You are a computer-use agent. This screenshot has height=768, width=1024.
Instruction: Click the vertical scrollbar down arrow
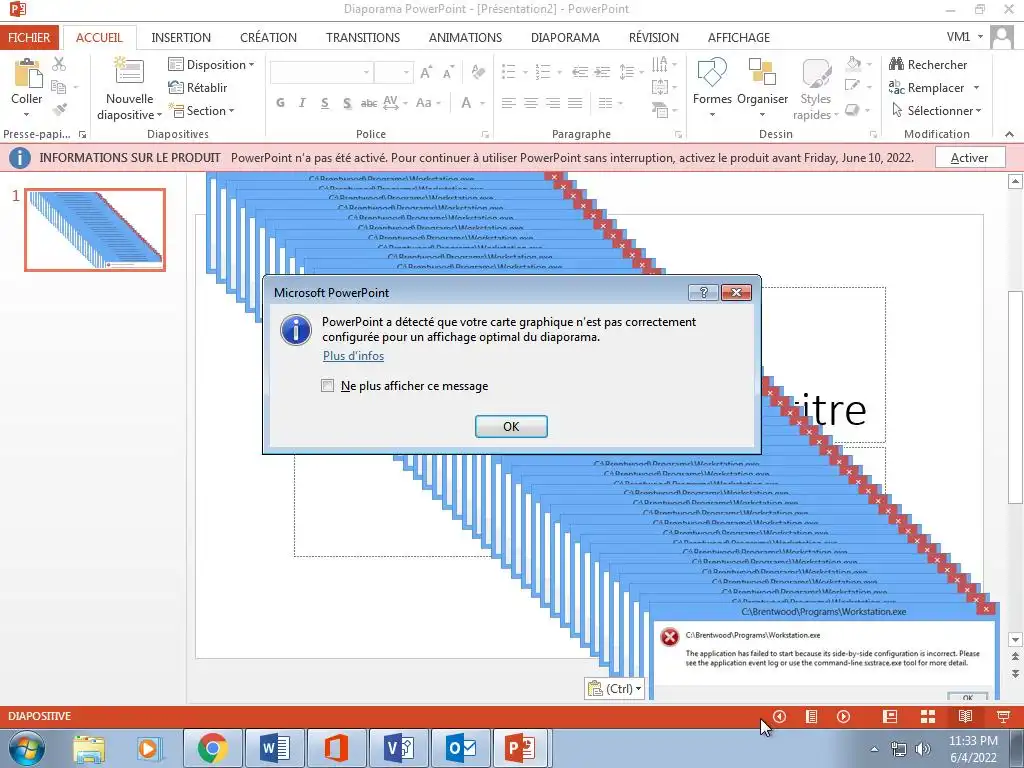1015,639
